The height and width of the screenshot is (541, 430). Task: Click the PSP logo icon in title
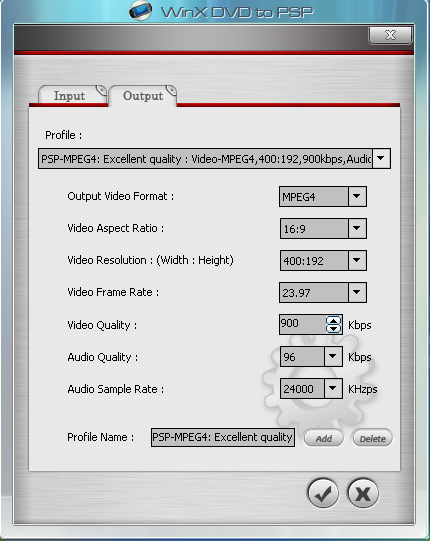(x=140, y=11)
